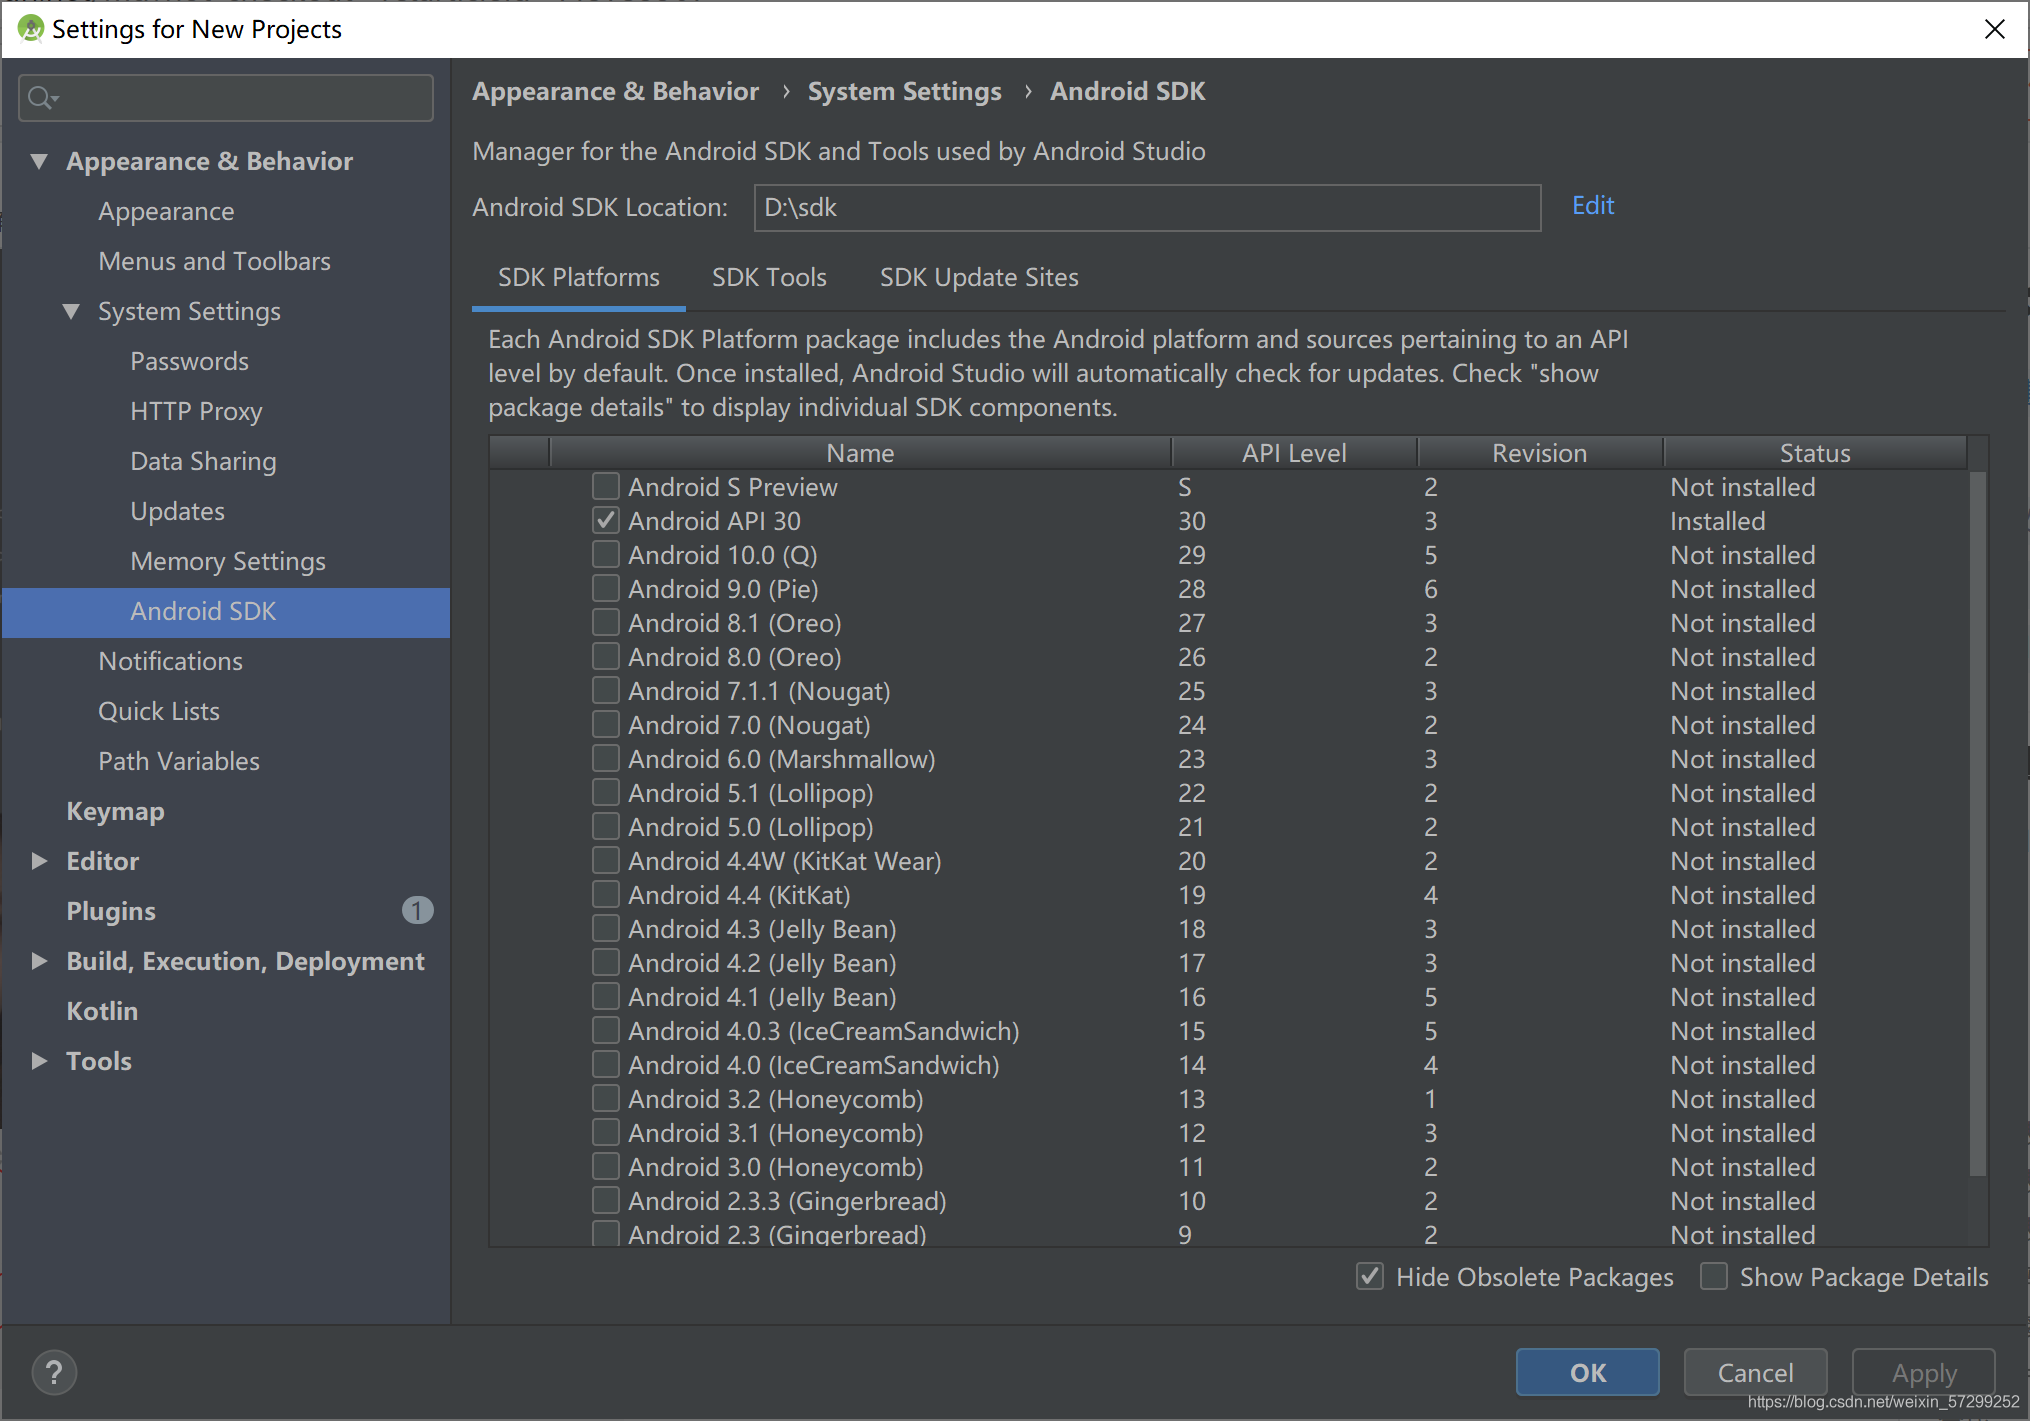Screen dimensions: 2030x1421
Task: Open the SDK Update Sites tab
Action: click(x=979, y=277)
